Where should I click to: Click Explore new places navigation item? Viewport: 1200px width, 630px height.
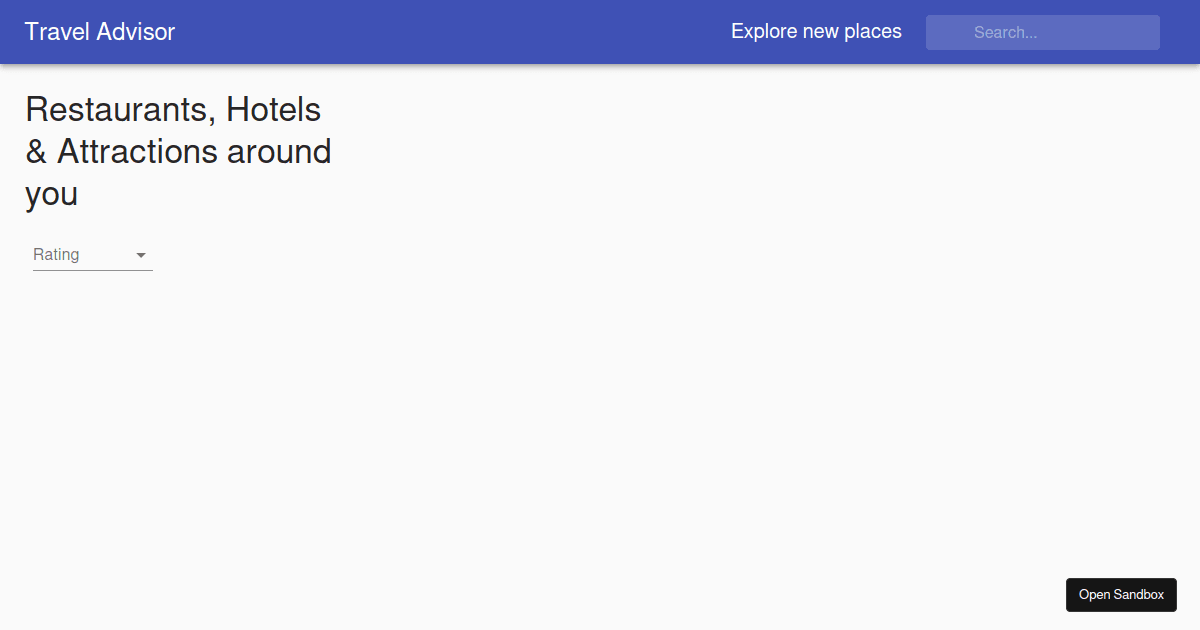[816, 31]
